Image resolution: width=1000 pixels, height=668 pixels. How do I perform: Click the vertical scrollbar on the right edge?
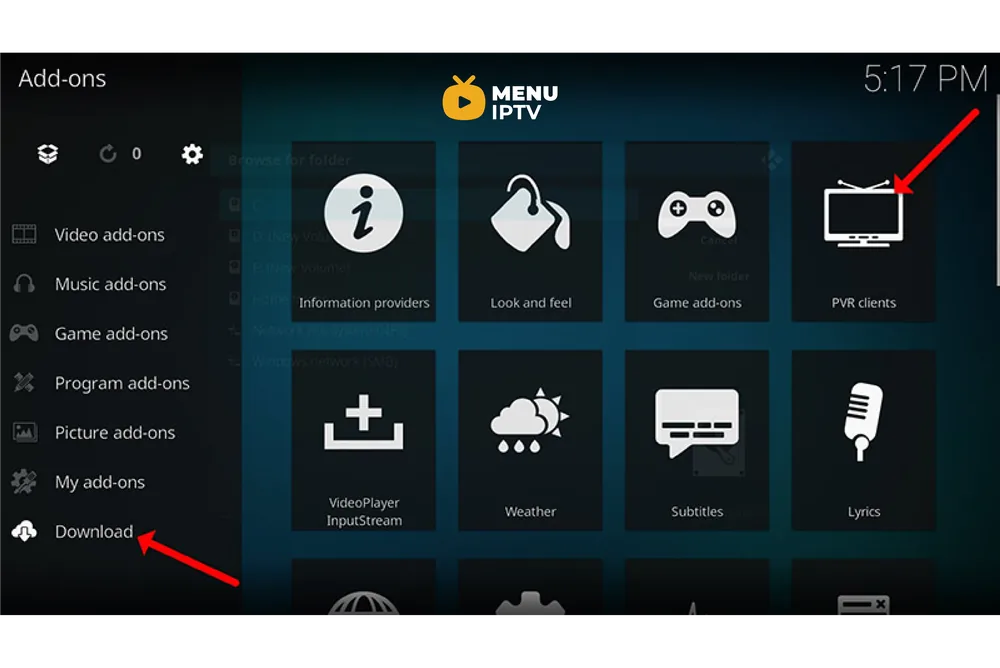pos(997,190)
